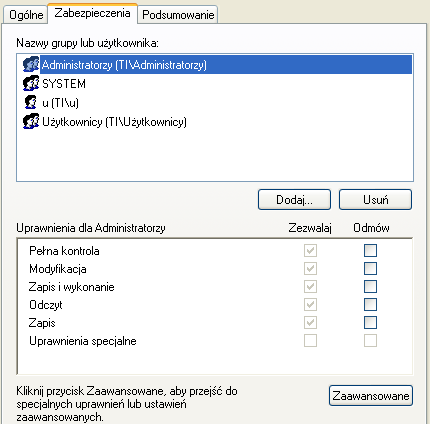
Task: Open Zaawansowane settings
Action: 371,396
